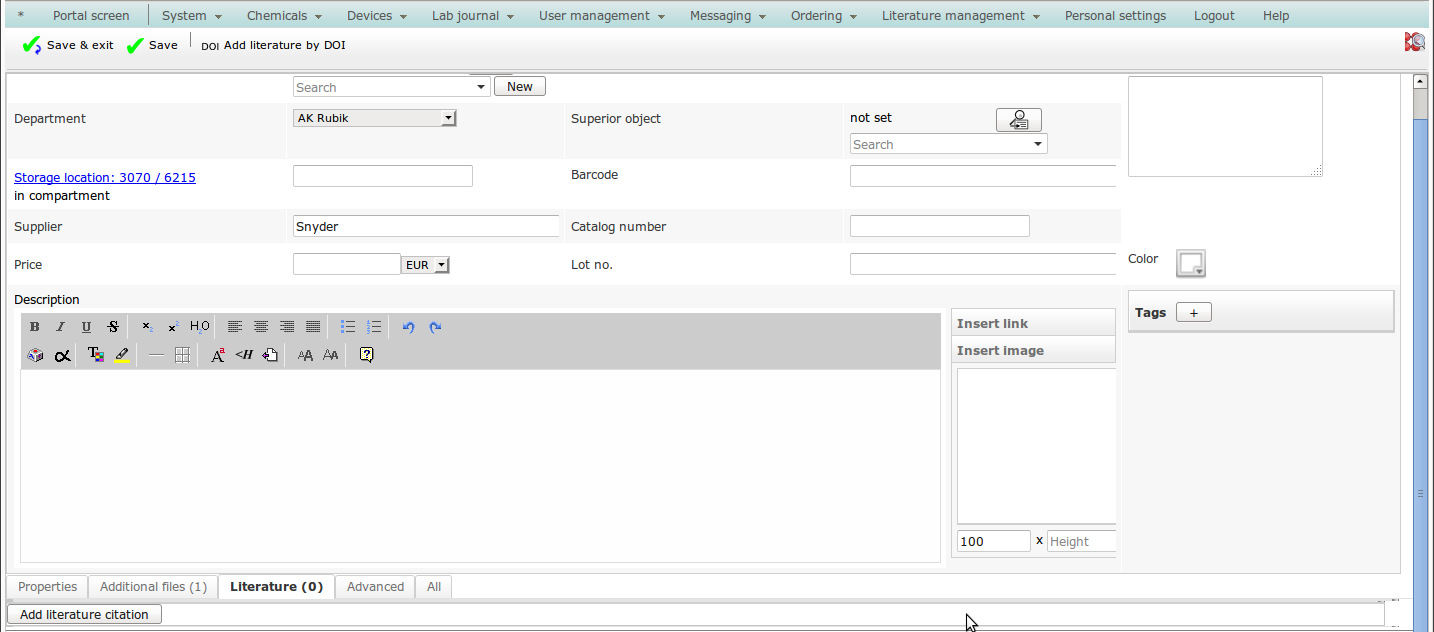Viewport: 1434px width, 632px height.
Task: Click the subscript formatting icon
Action: tap(147, 327)
